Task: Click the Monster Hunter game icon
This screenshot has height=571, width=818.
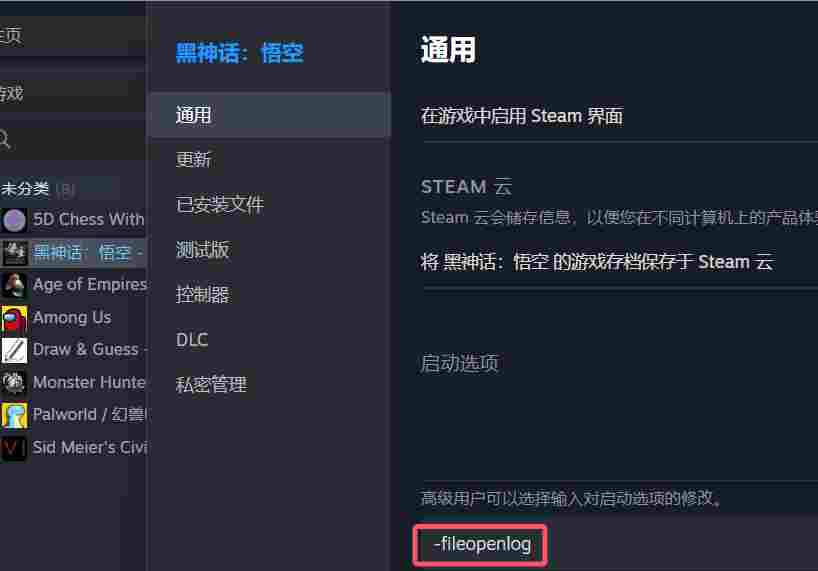Action: [x=14, y=383]
